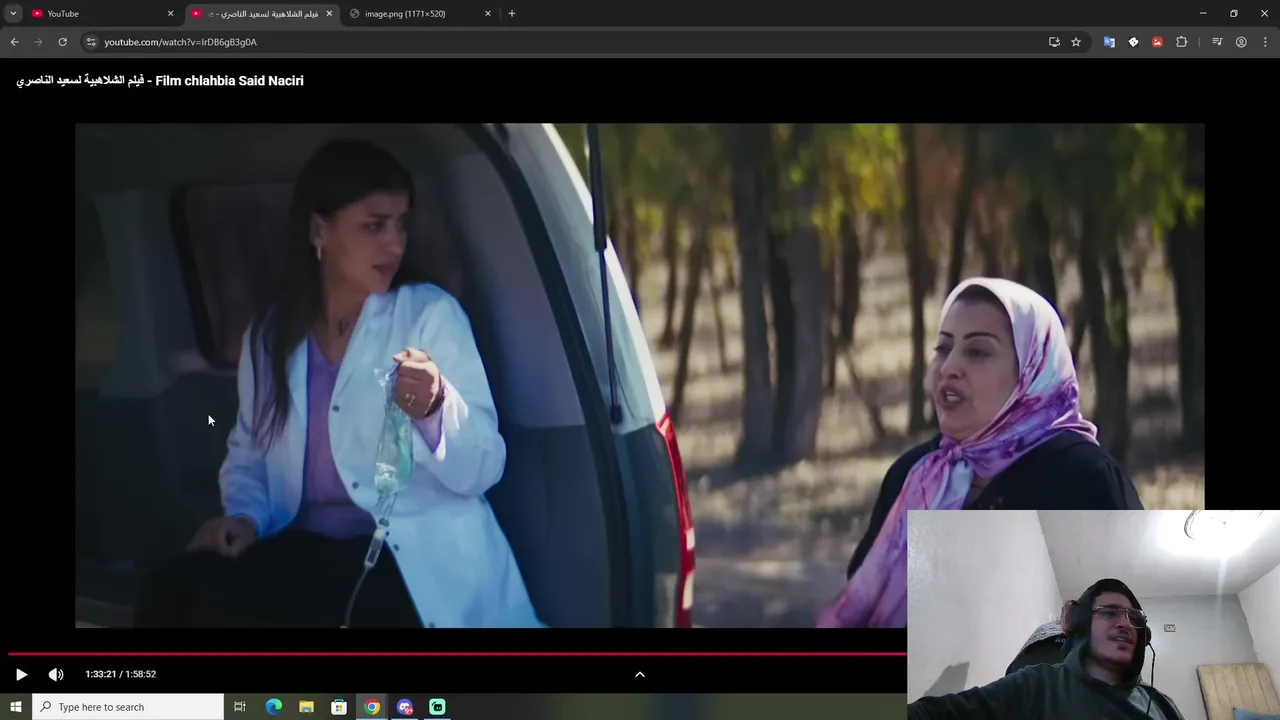Go back to previous page
The width and height of the screenshot is (1280, 720).
(x=14, y=42)
